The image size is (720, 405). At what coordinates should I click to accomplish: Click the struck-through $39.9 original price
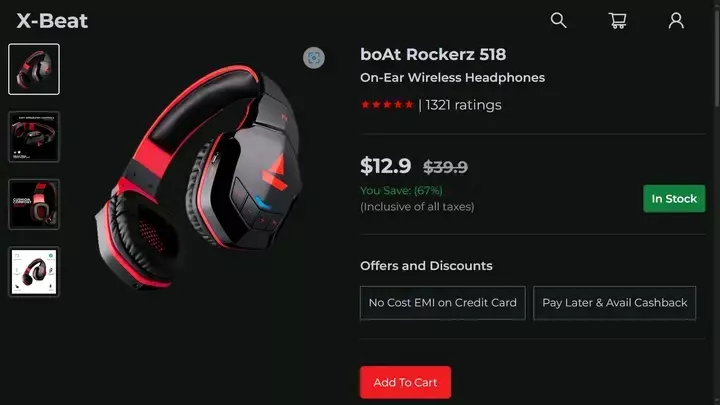[x=445, y=167]
